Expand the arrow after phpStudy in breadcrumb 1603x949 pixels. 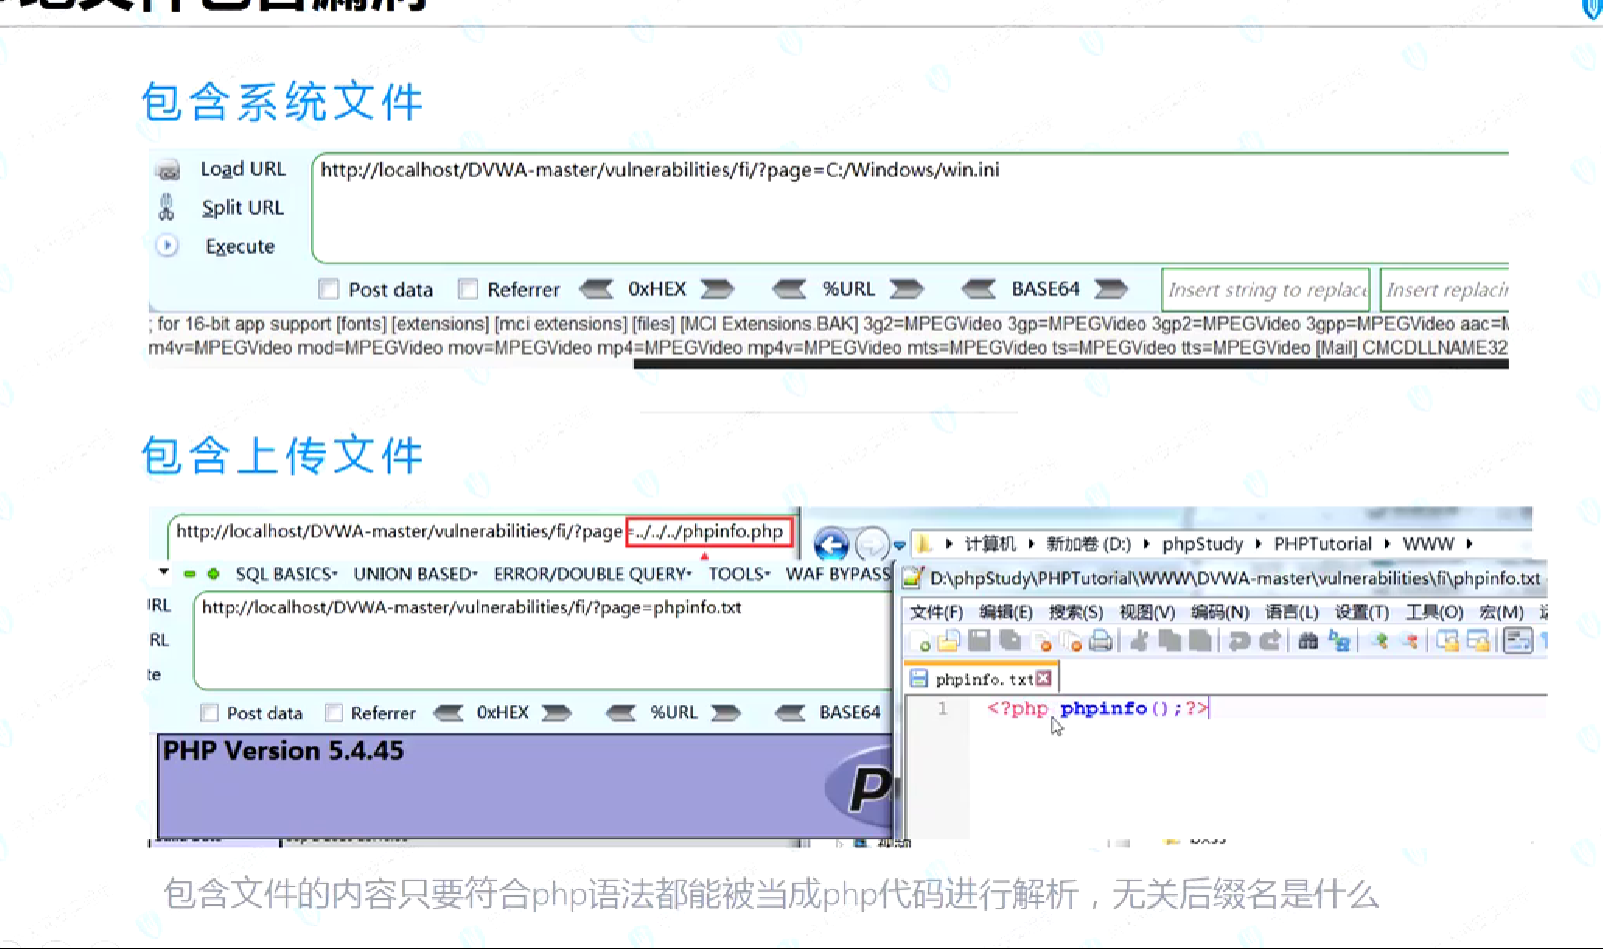click(x=1258, y=544)
